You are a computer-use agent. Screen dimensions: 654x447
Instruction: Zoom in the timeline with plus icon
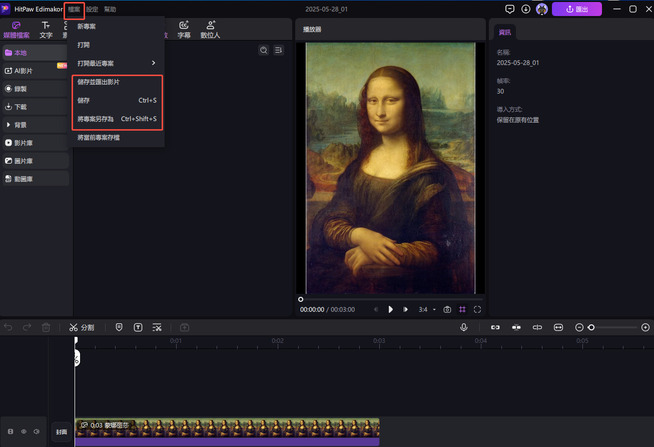tap(645, 327)
